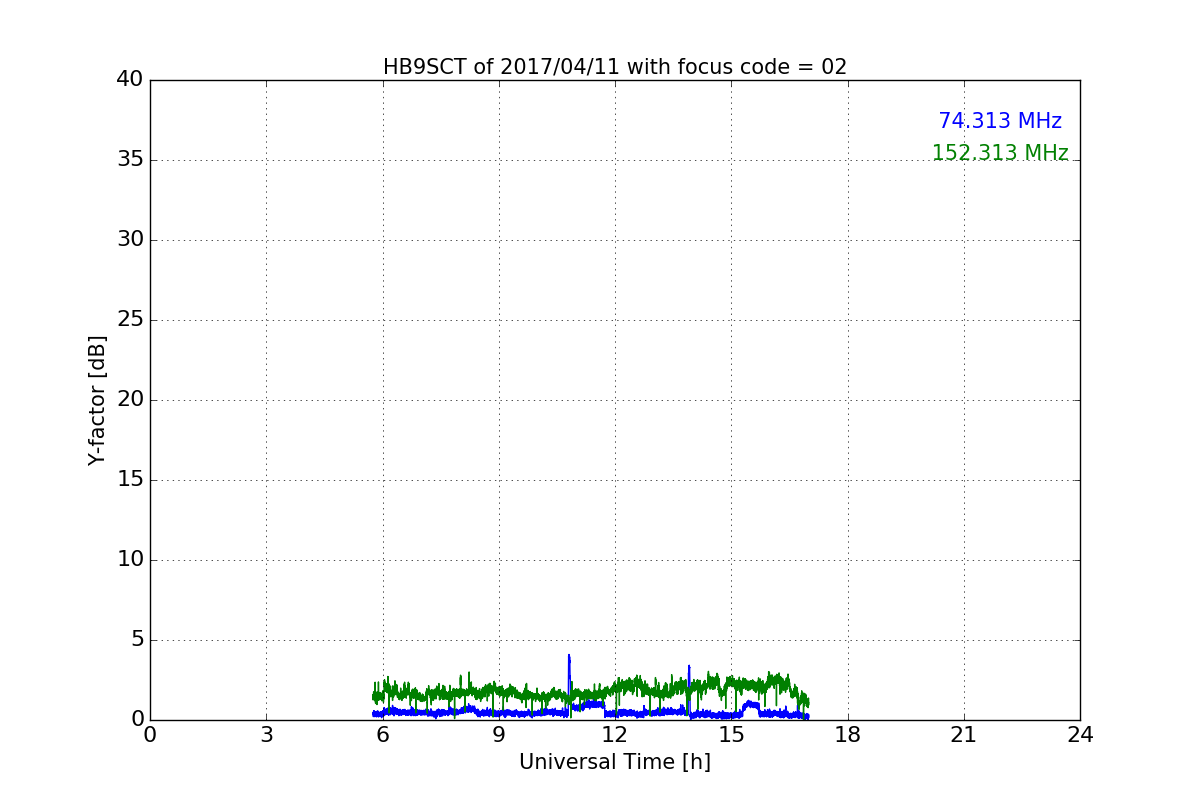Click the y-axis tick label 40
Image resolution: width=1200 pixels, height=800 pixels.
130,80
